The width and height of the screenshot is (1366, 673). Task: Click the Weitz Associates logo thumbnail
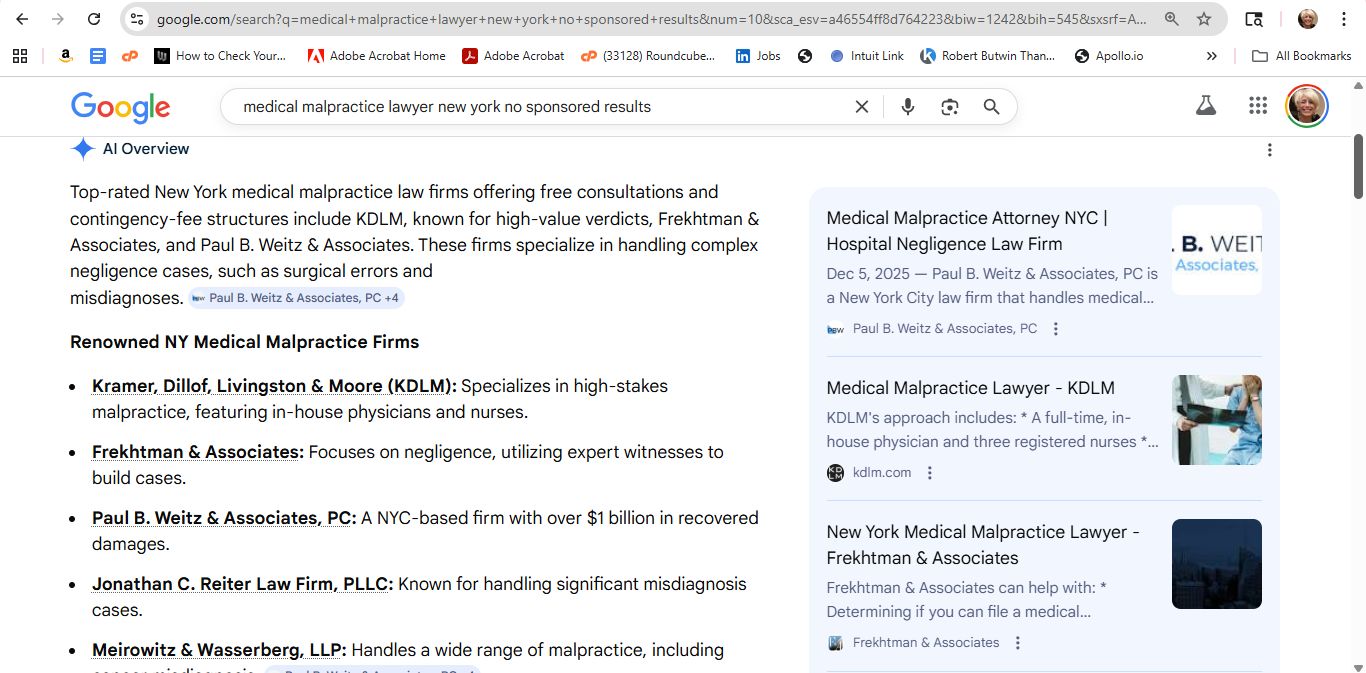pos(1217,250)
